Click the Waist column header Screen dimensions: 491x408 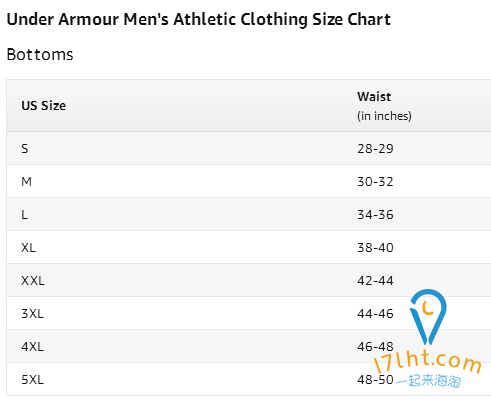(374, 97)
